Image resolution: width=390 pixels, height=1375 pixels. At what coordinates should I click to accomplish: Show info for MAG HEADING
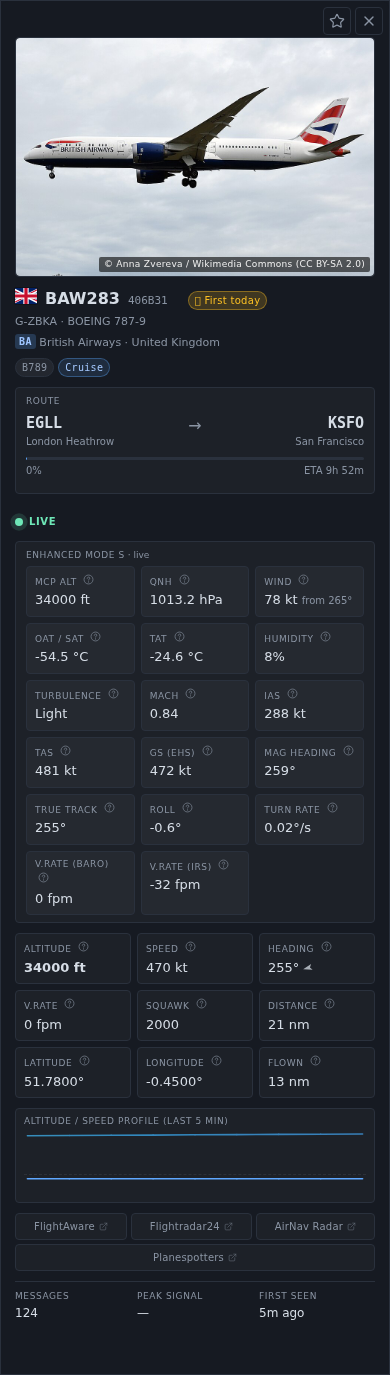pyautogui.click(x=348, y=751)
